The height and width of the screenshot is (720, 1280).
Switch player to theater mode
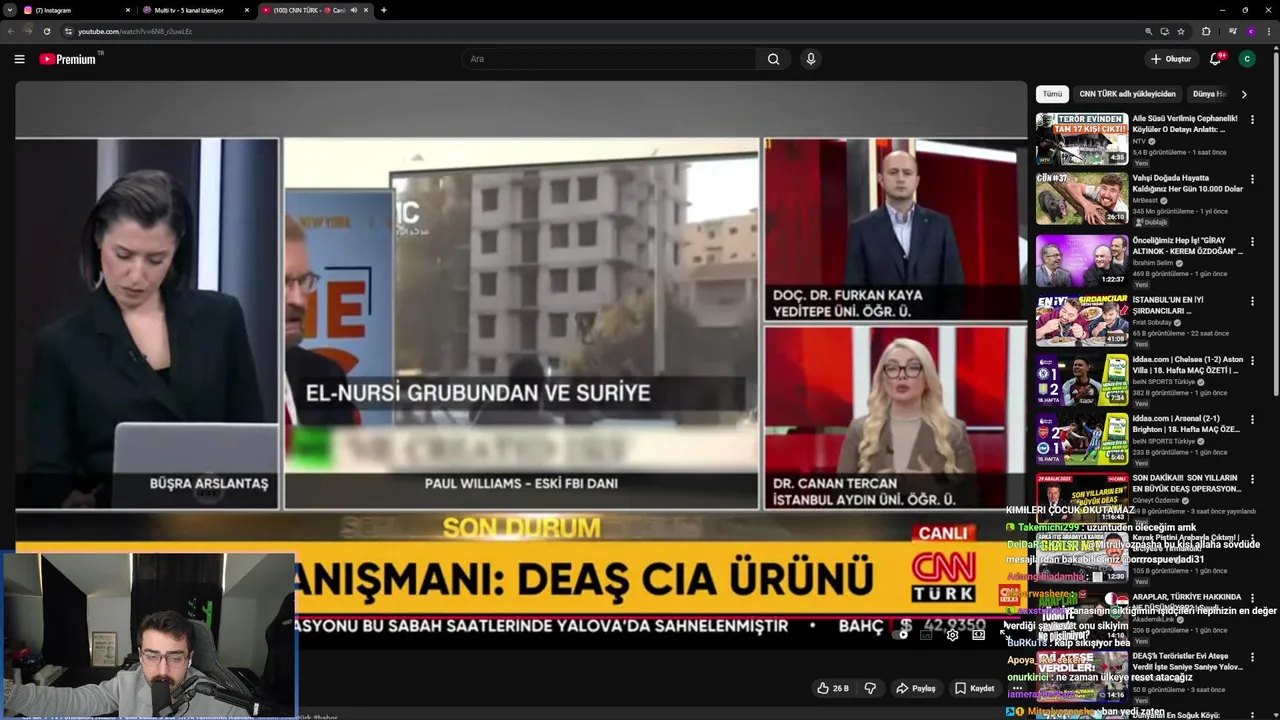click(x=979, y=634)
